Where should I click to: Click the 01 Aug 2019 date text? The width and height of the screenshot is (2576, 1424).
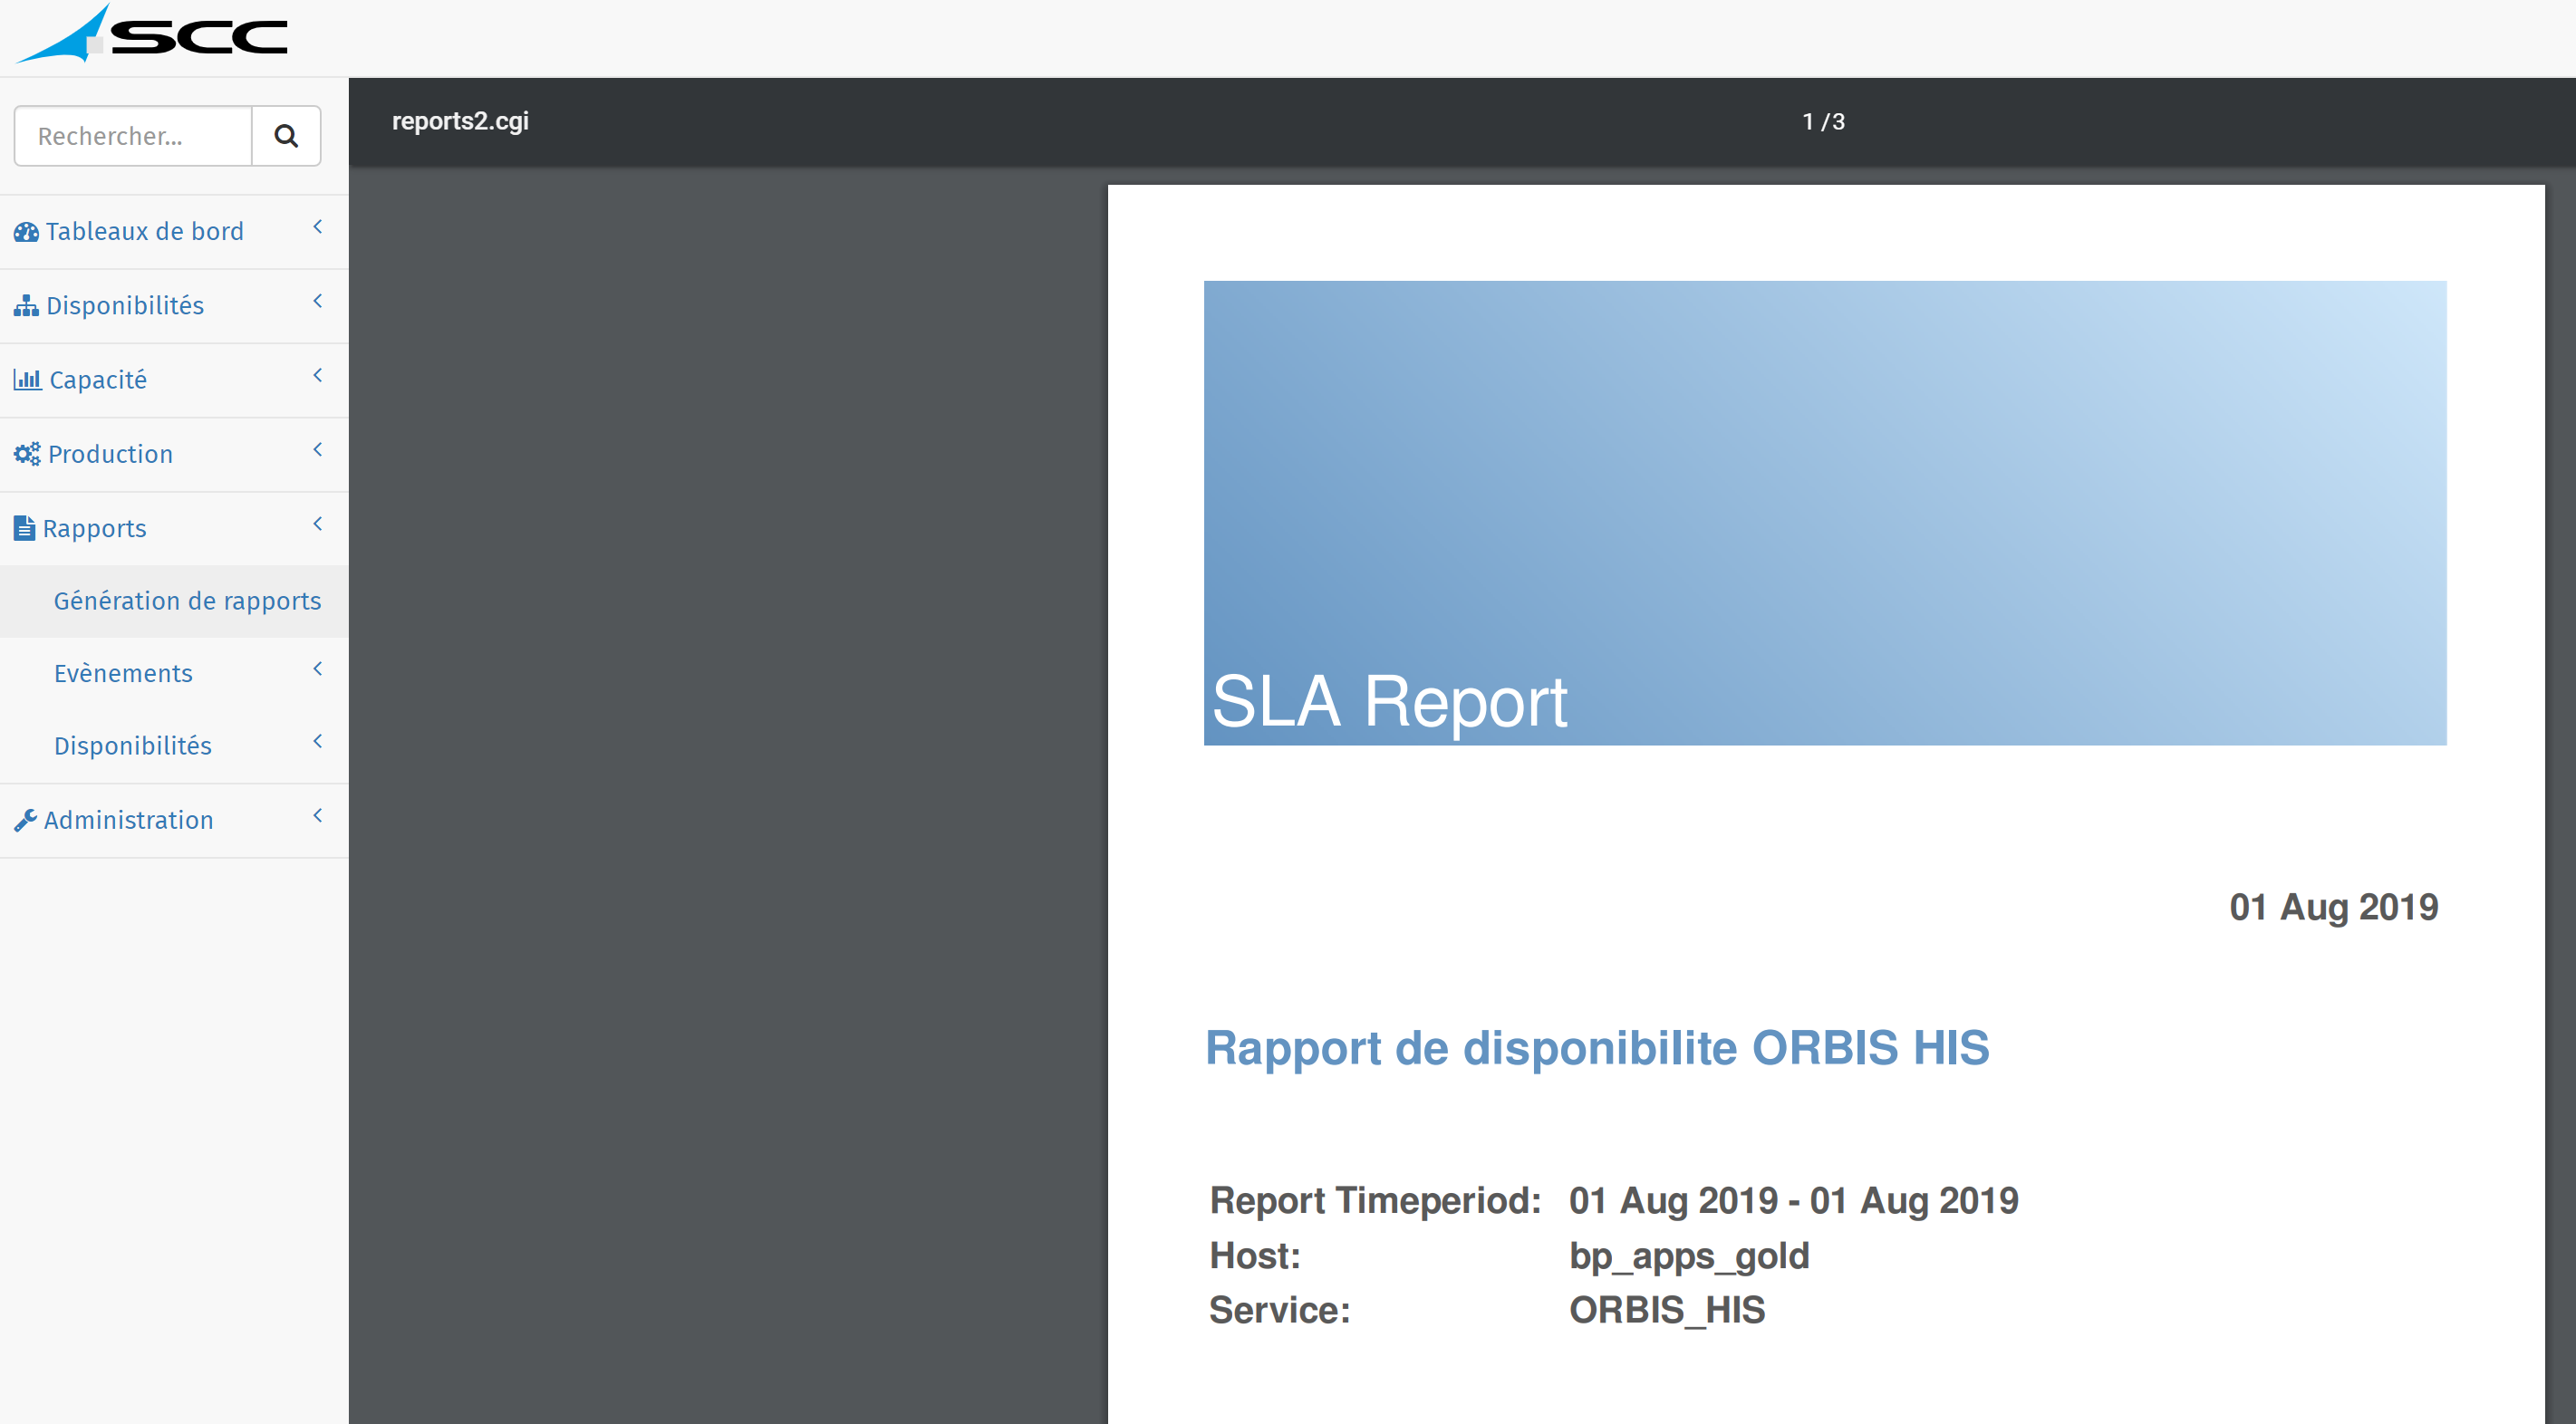click(x=2334, y=907)
